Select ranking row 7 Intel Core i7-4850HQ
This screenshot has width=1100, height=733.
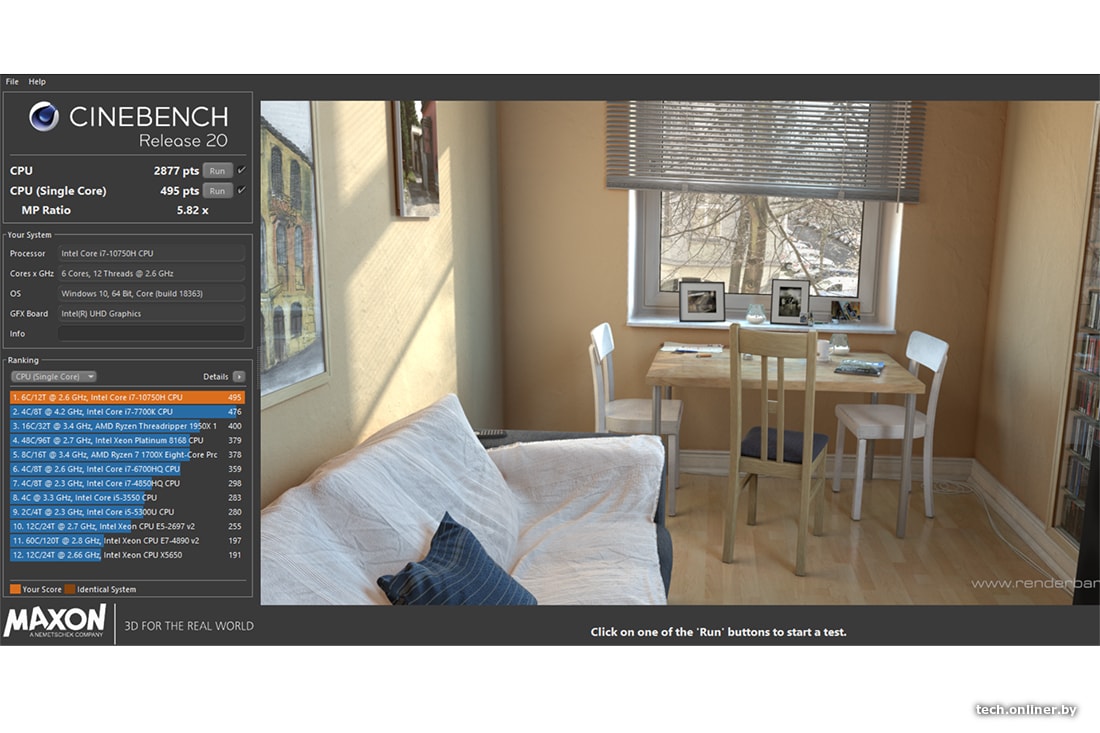(127, 483)
